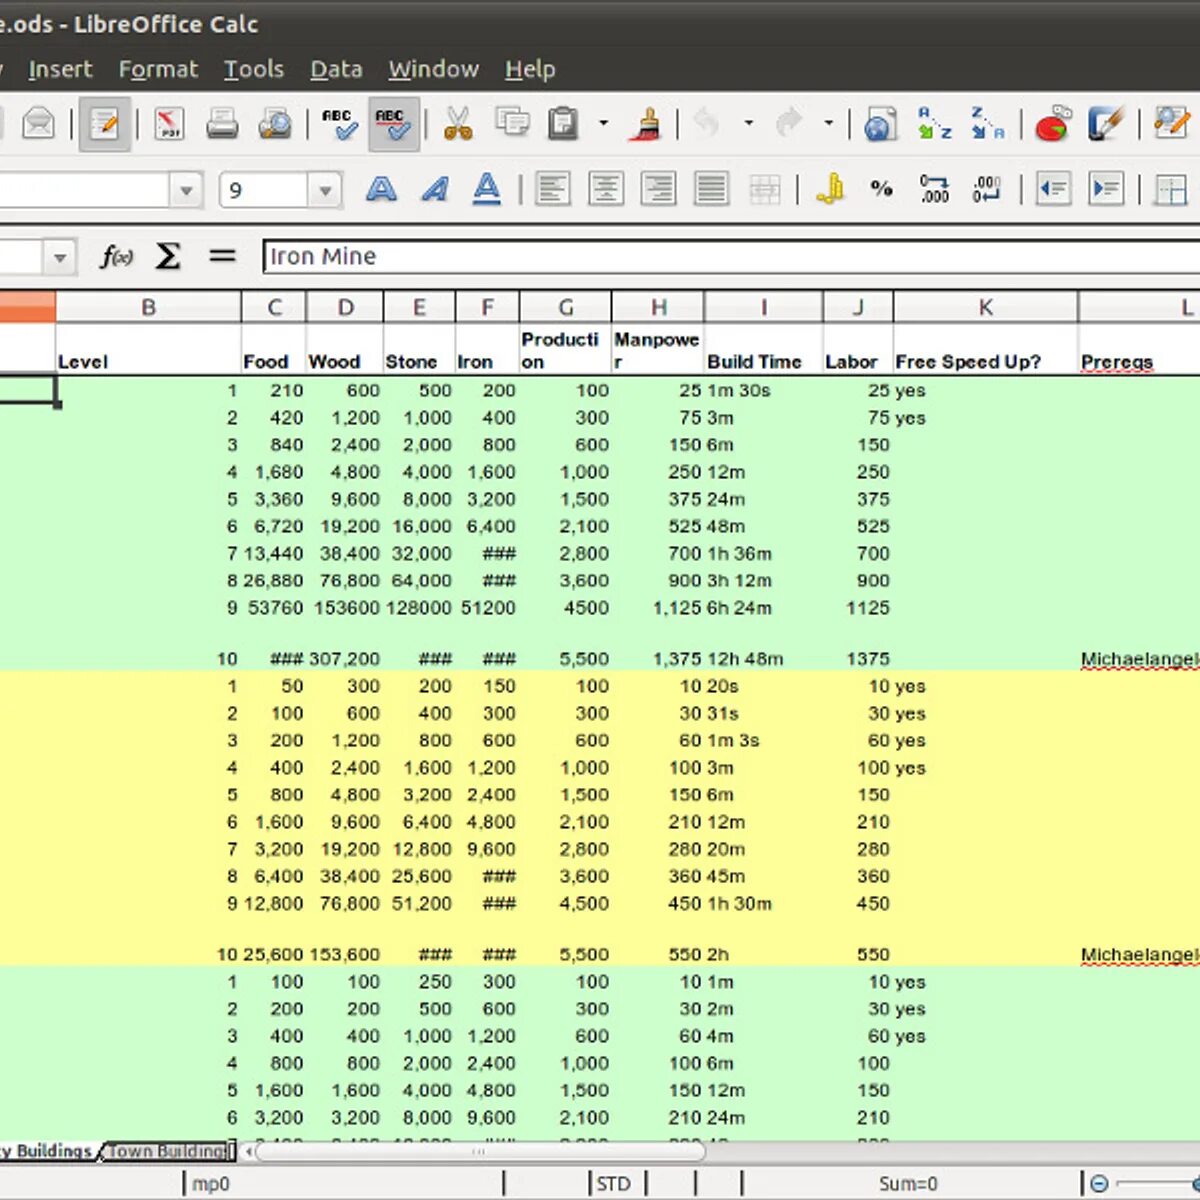Toggle the AutoSpellcheck button

pos(394,124)
